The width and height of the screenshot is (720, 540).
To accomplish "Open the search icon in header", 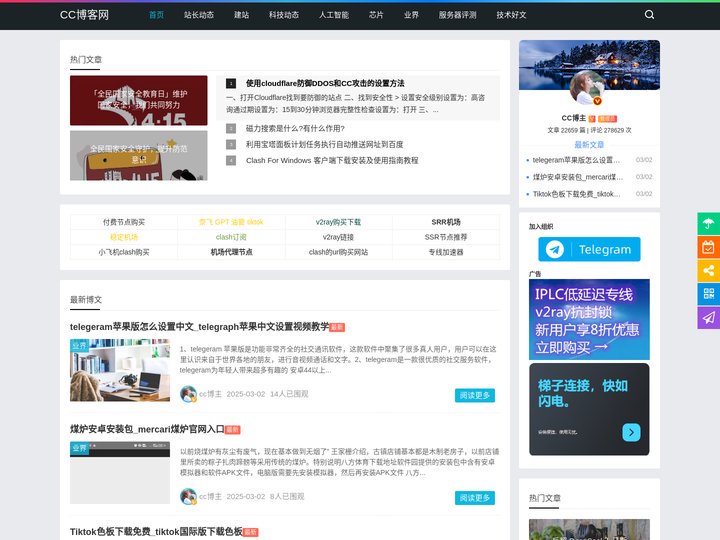I will (649, 15).
